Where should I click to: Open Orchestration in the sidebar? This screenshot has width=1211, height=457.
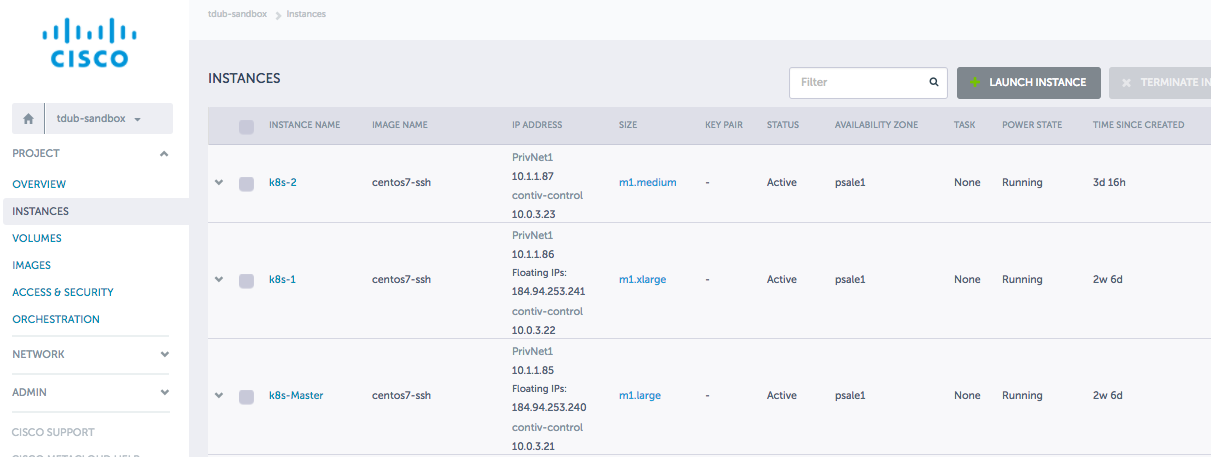pyautogui.click(x=56, y=319)
